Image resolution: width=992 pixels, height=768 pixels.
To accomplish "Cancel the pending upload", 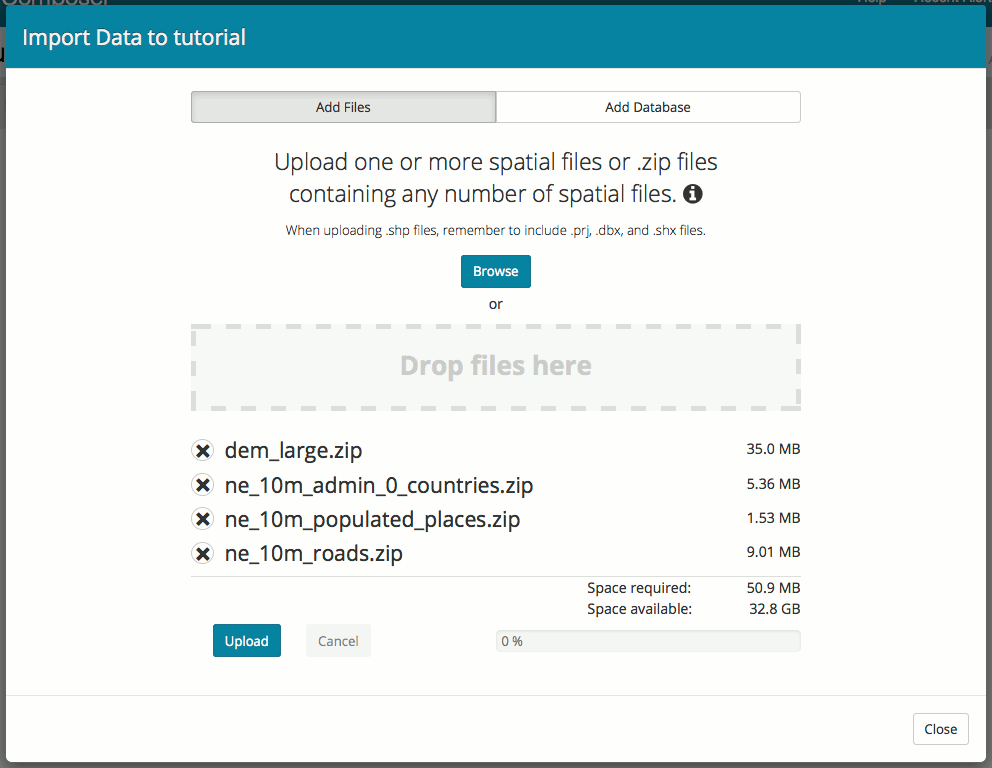I will pos(338,641).
